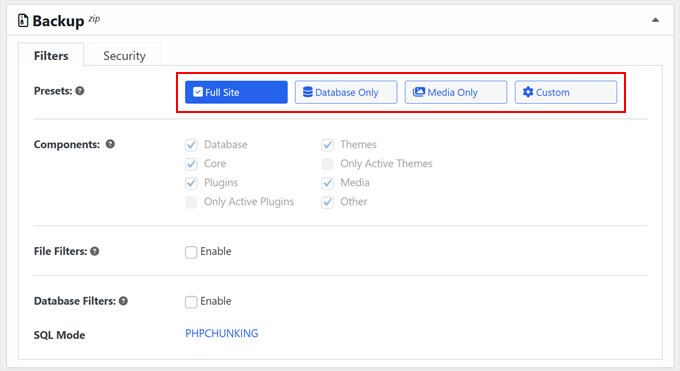This screenshot has width=680, height=371.
Task: Uncheck the Media component checkbox
Action: [x=327, y=183]
